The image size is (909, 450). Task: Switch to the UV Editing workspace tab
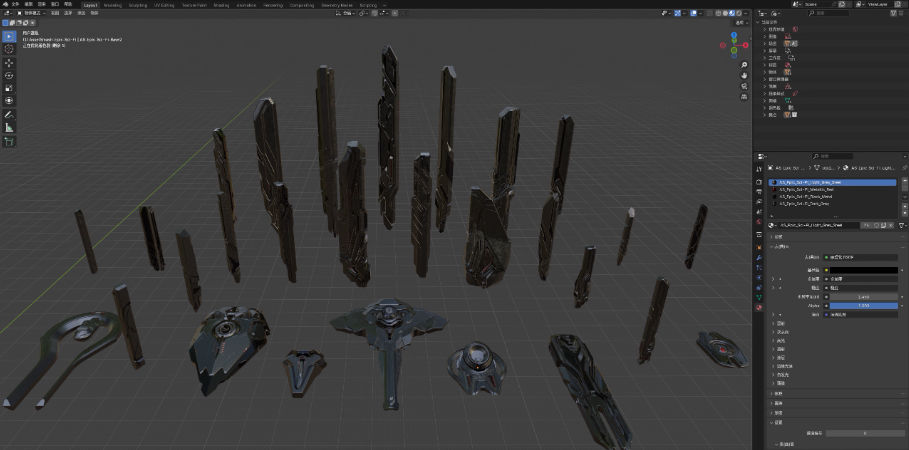(x=164, y=5)
